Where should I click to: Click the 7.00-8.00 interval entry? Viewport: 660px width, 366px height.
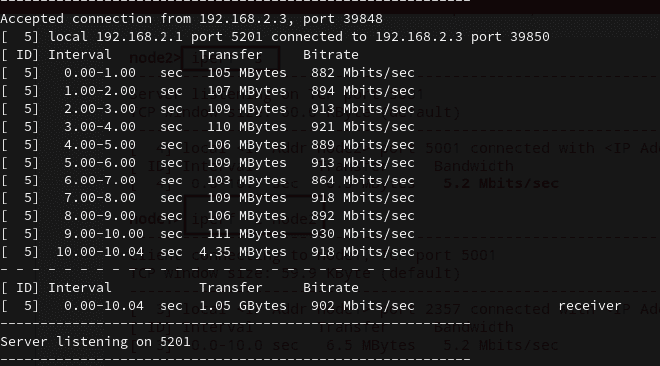pos(100,198)
